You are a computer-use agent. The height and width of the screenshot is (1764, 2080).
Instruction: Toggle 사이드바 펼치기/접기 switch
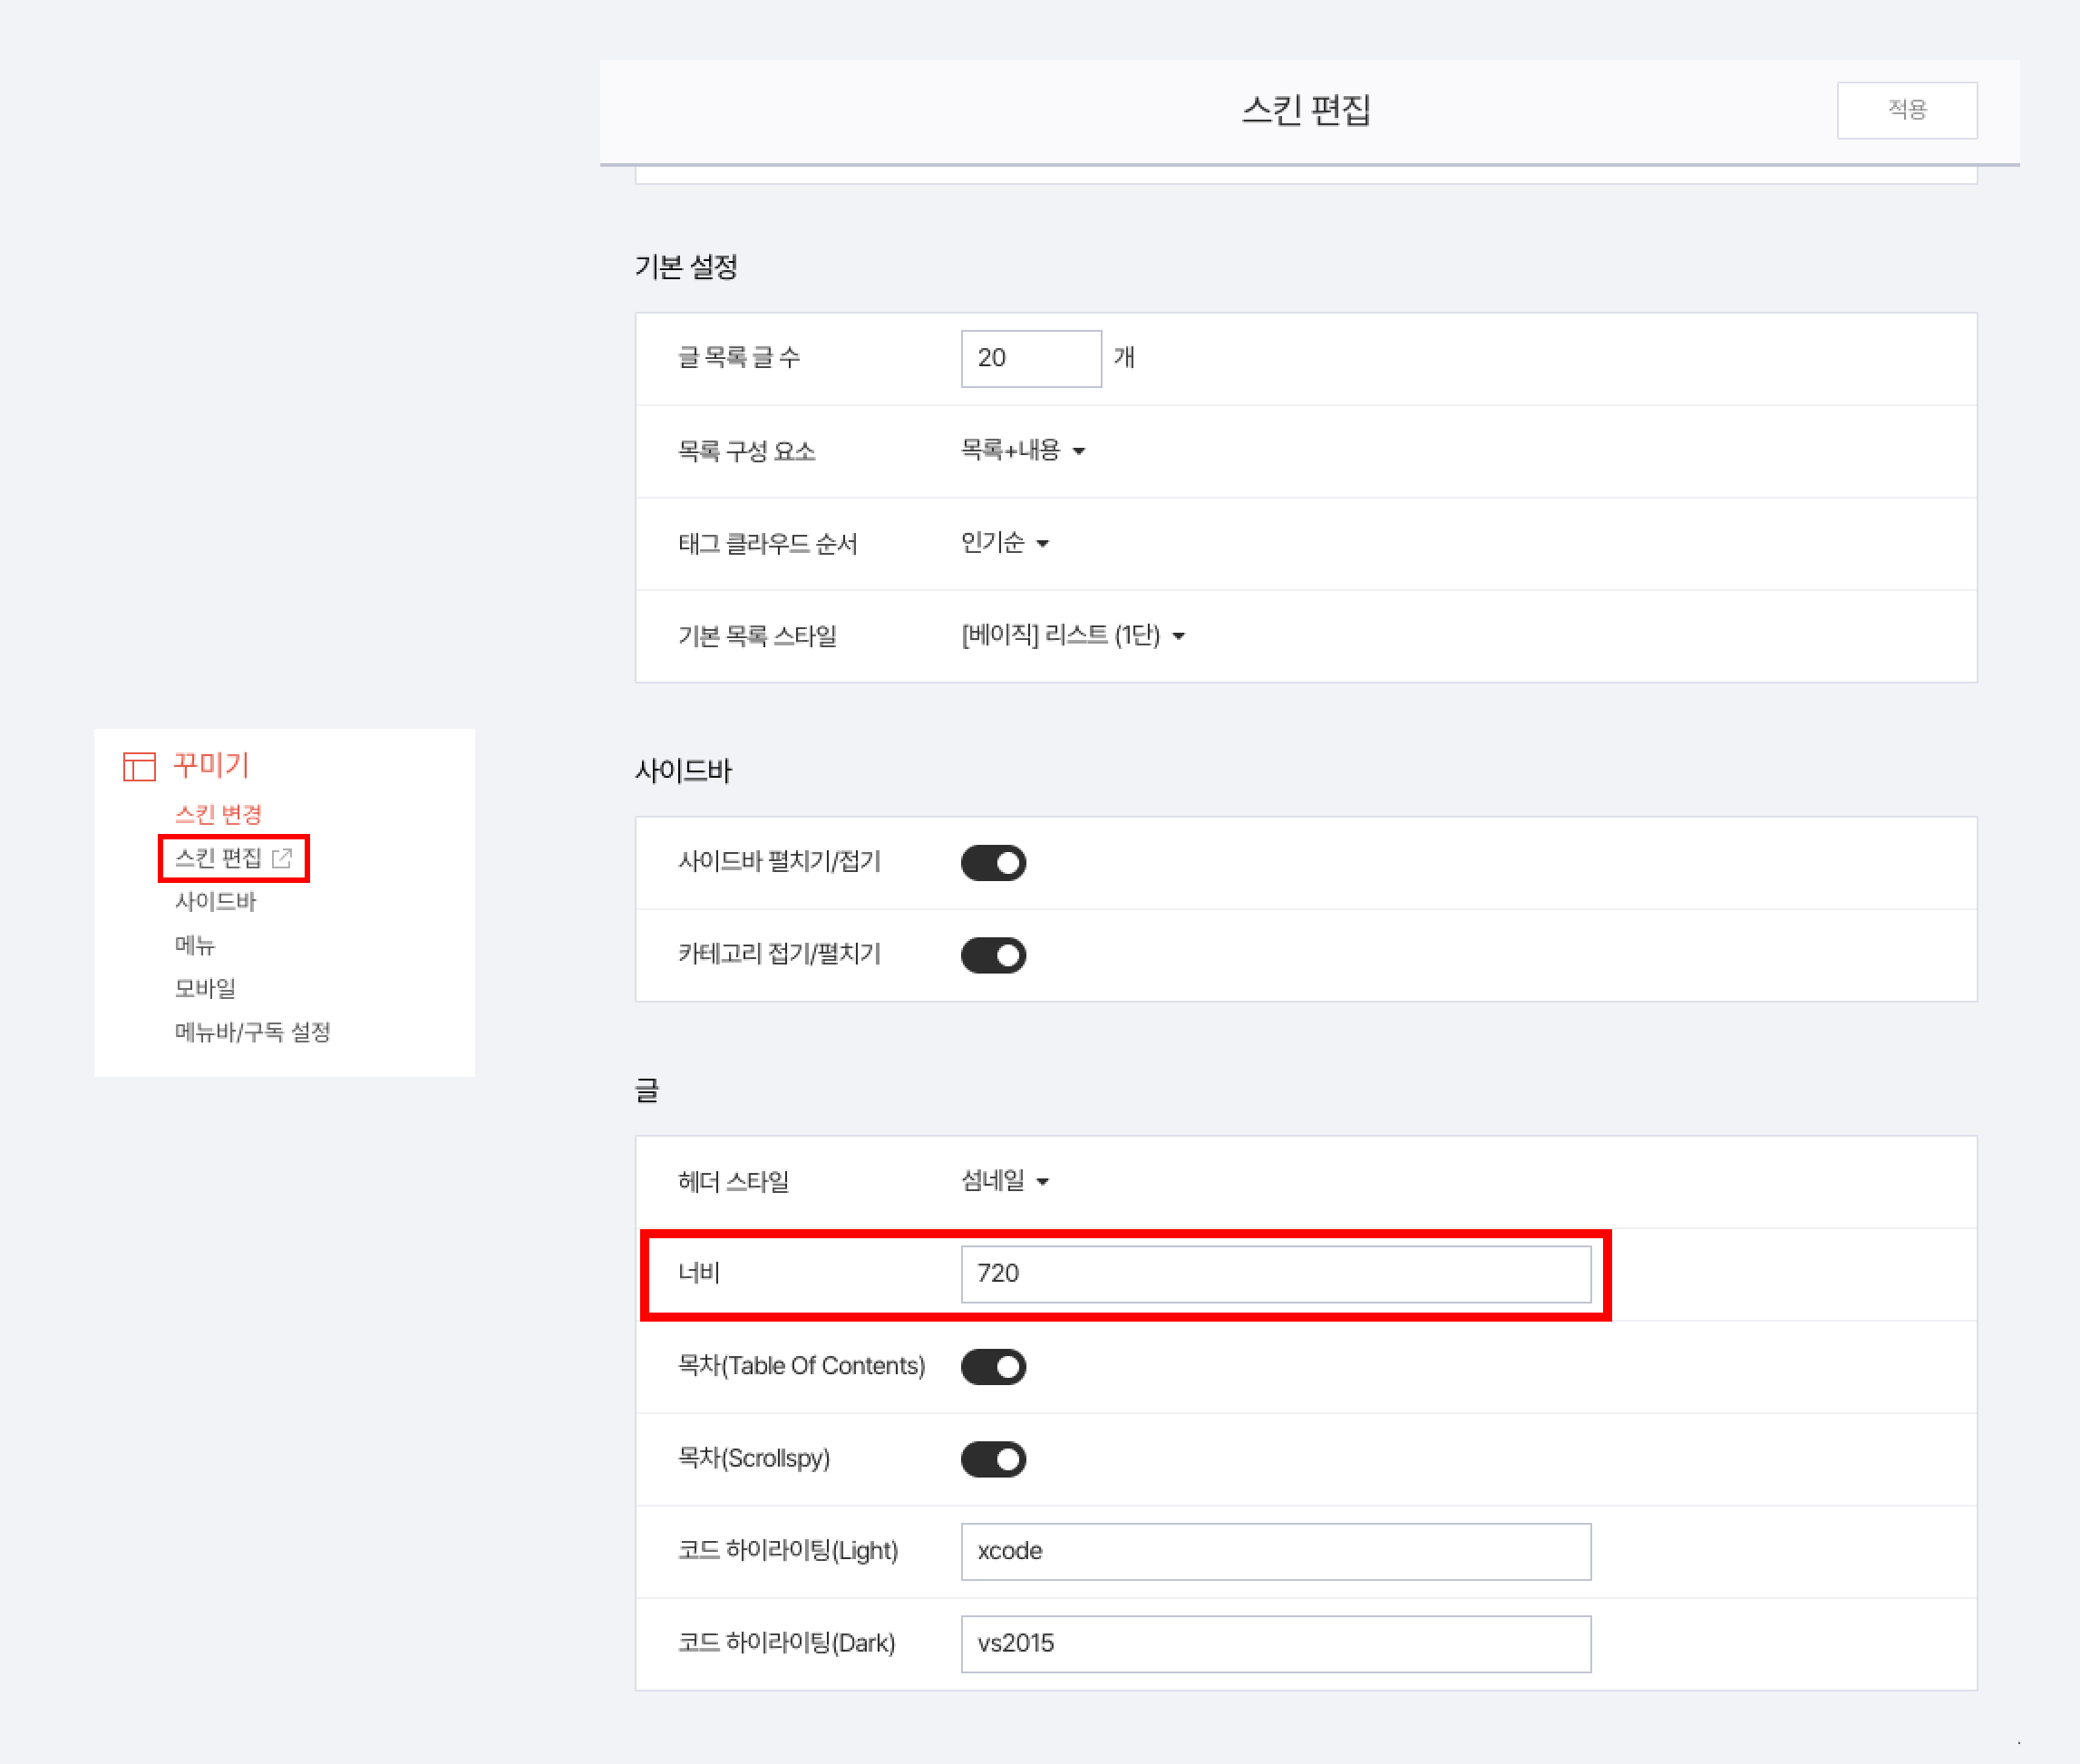993,862
